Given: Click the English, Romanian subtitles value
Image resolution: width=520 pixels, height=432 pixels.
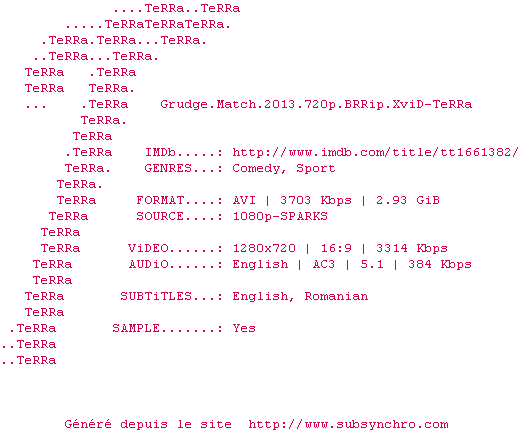Looking at the screenshot, I should point(300,297).
